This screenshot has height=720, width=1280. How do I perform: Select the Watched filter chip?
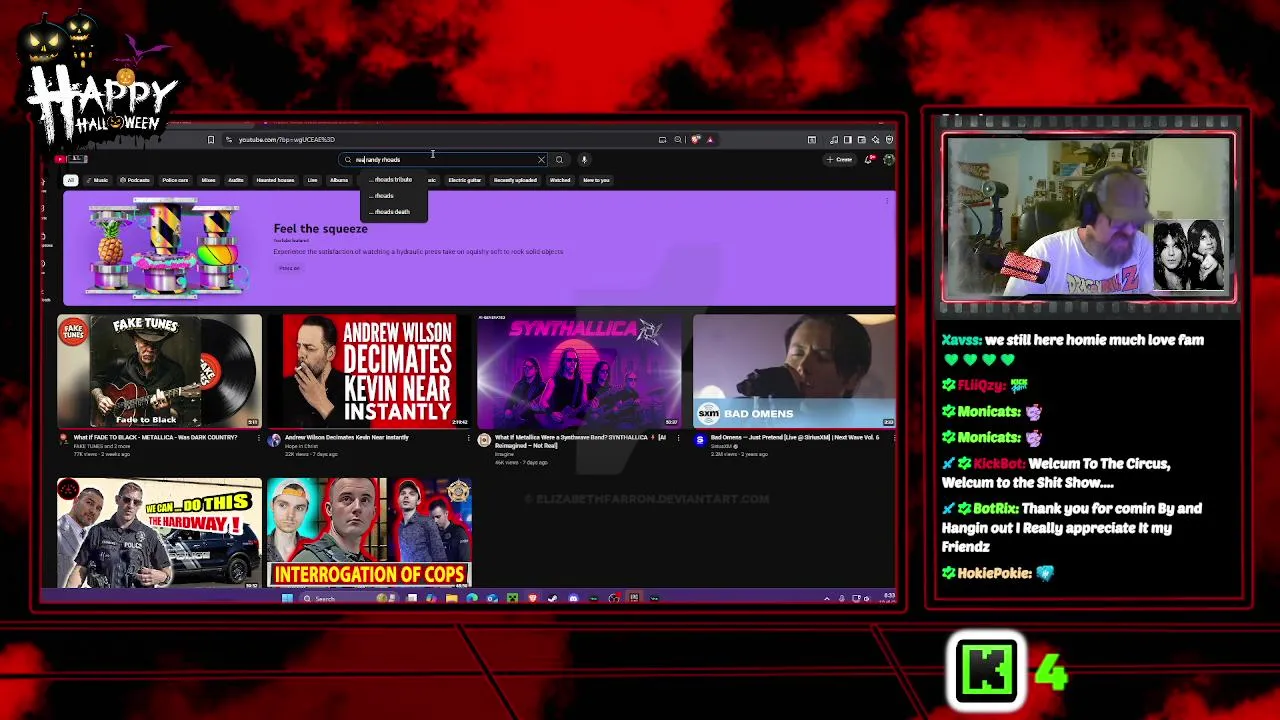[x=560, y=180]
